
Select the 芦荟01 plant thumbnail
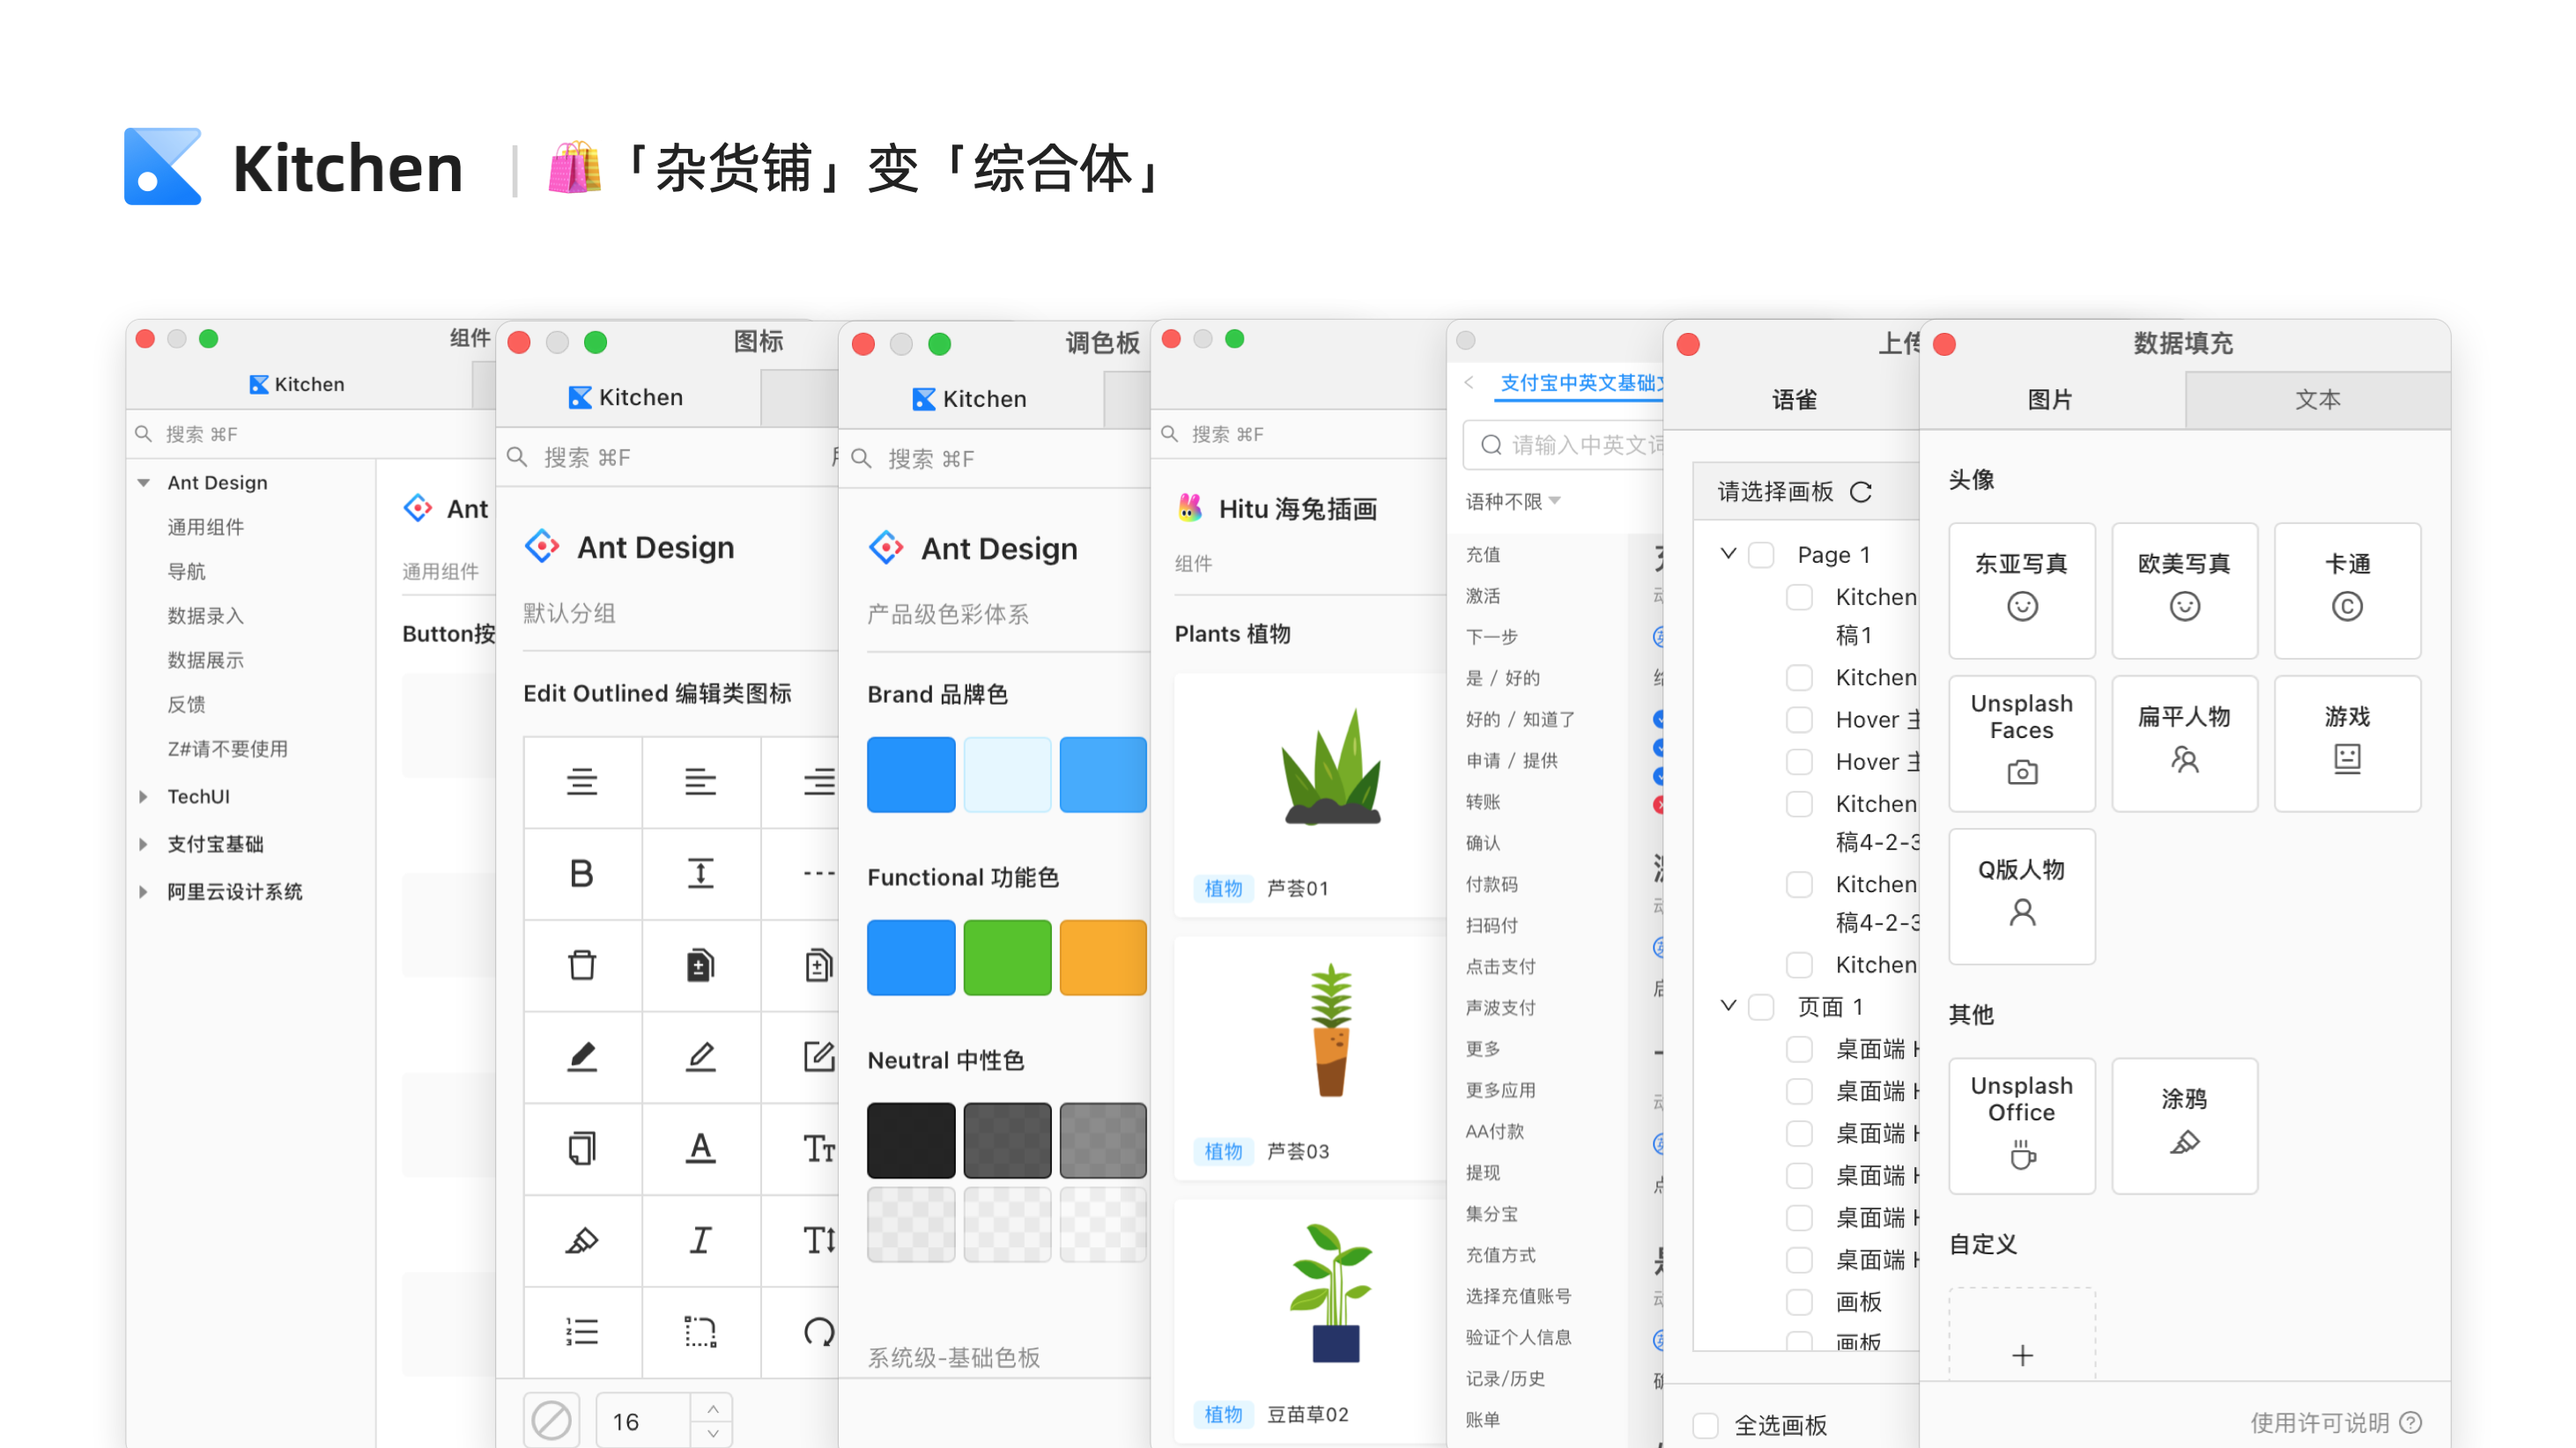coord(1330,766)
